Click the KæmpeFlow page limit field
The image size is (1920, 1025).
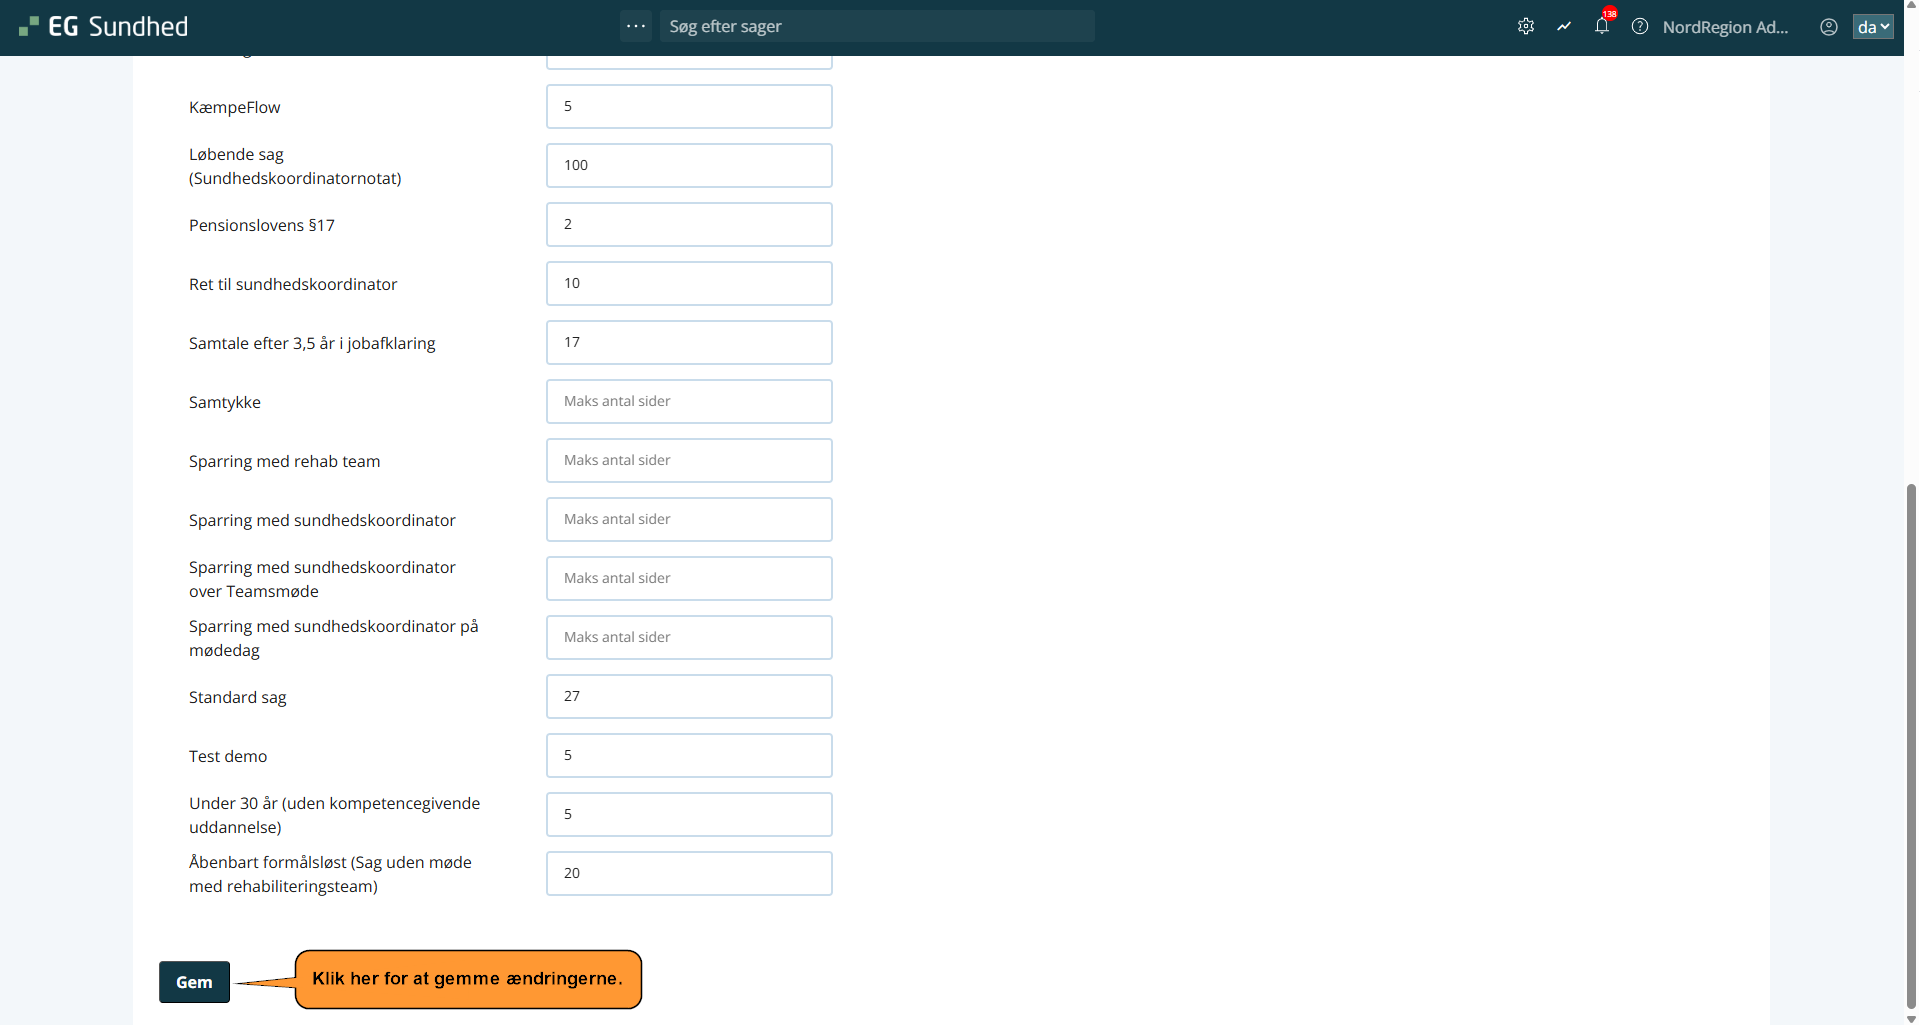tap(689, 106)
